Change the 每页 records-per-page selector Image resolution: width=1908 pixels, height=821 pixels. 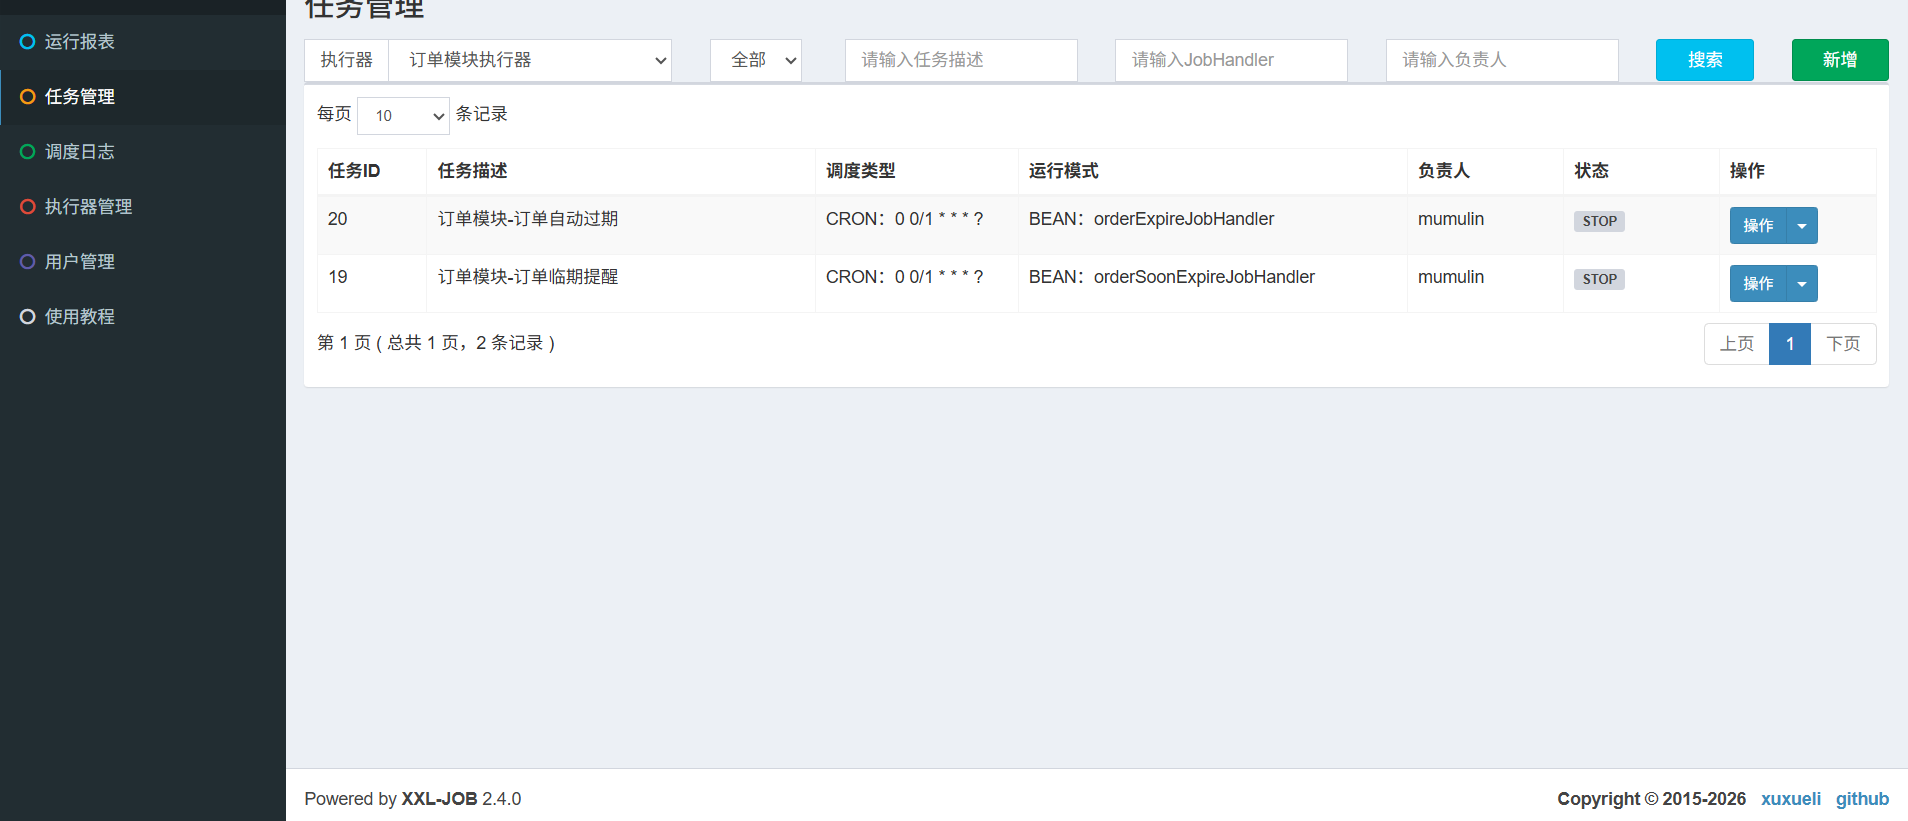pyautogui.click(x=403, y=116)
